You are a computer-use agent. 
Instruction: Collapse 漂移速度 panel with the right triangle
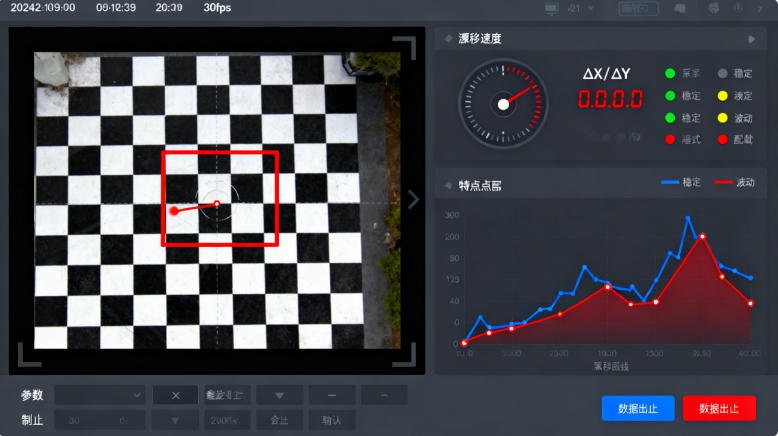[752, 39]
